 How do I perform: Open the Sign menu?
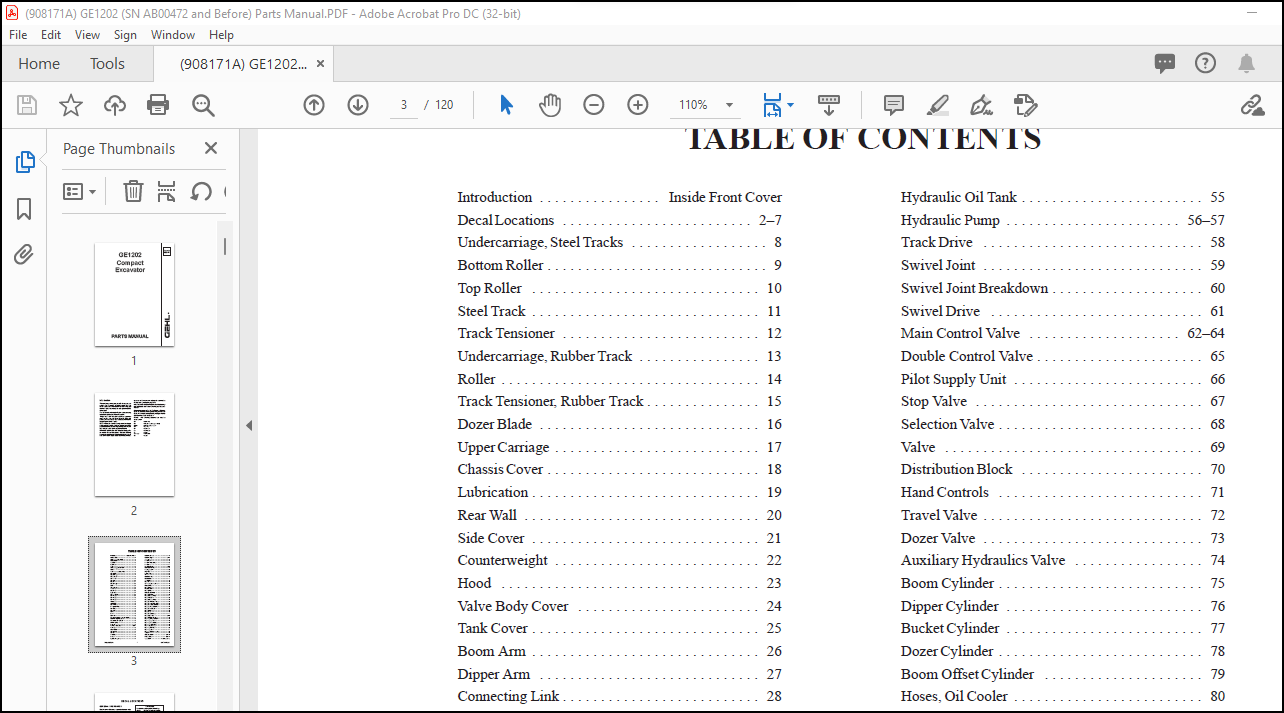(125, 34)
